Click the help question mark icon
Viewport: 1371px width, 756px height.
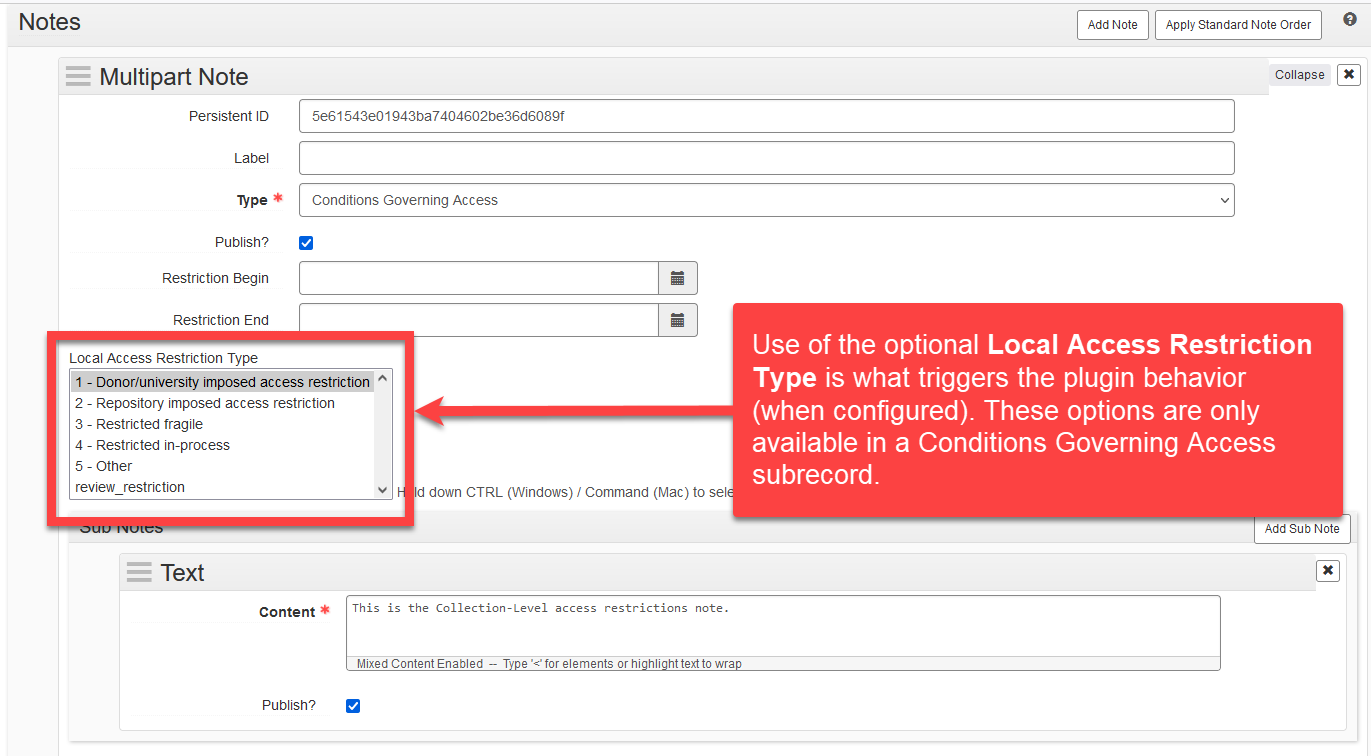pos(1349,19)
